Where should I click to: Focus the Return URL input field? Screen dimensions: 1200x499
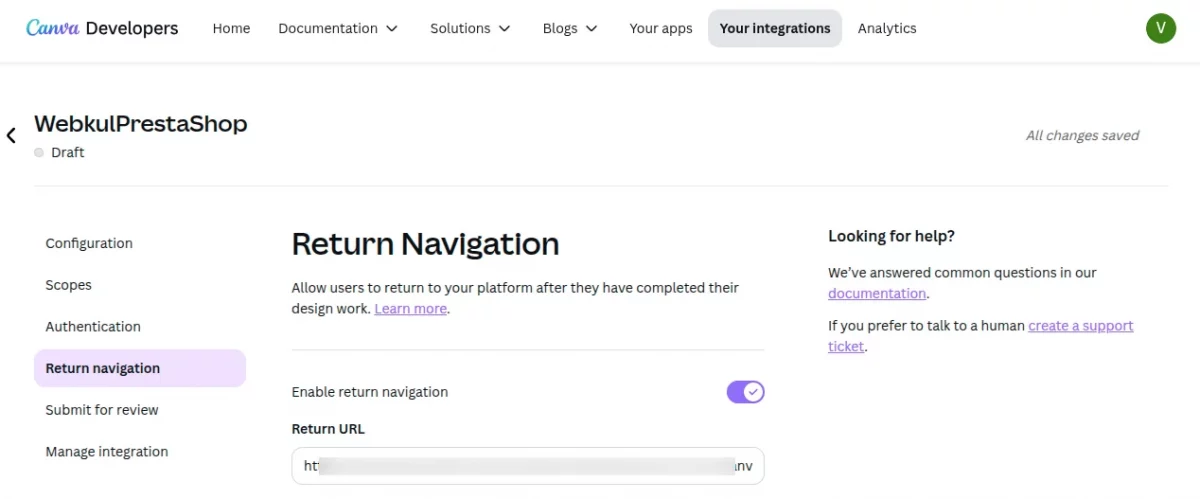pyautogui.click(x=528, y=466)
